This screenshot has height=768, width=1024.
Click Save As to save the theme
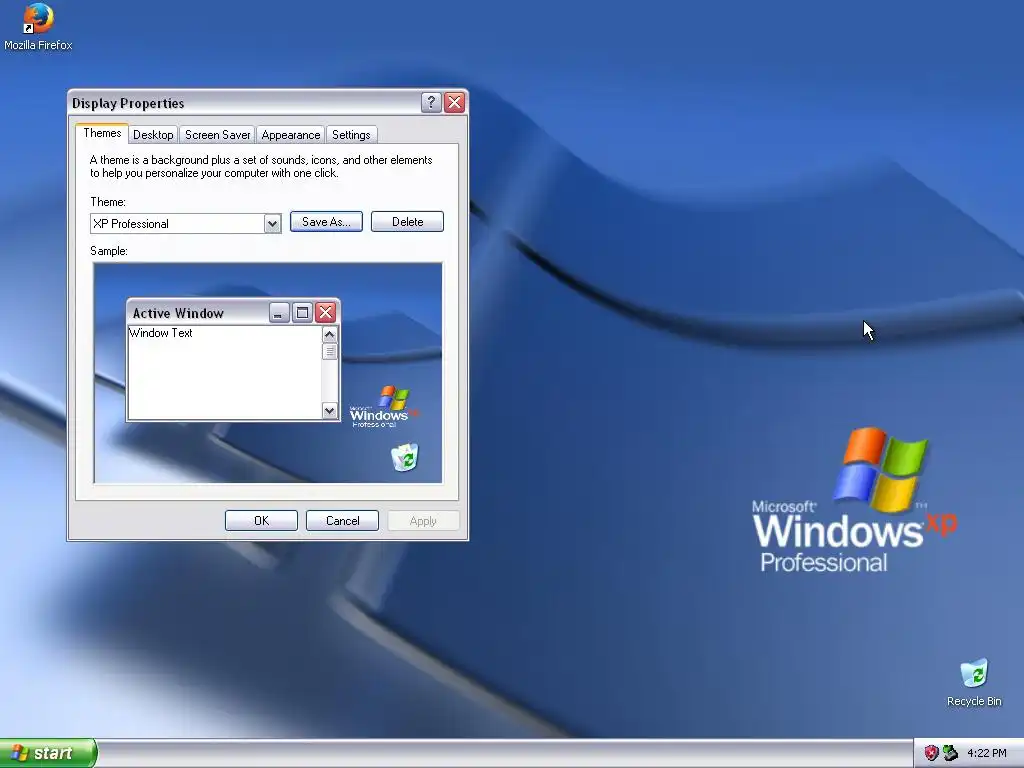327,221
